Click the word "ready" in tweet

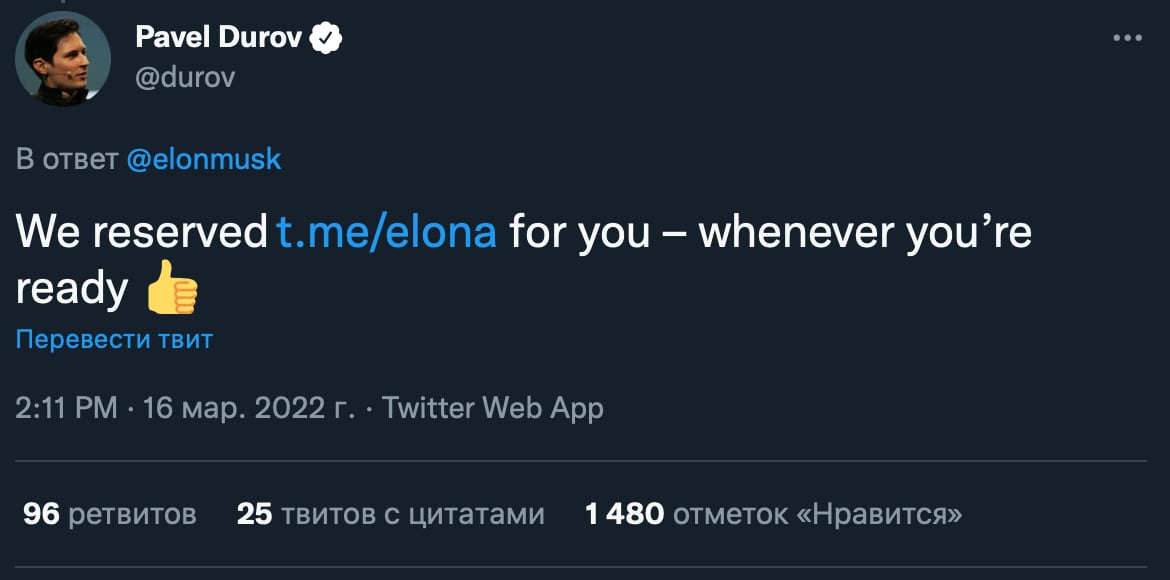tap(72, 289)
